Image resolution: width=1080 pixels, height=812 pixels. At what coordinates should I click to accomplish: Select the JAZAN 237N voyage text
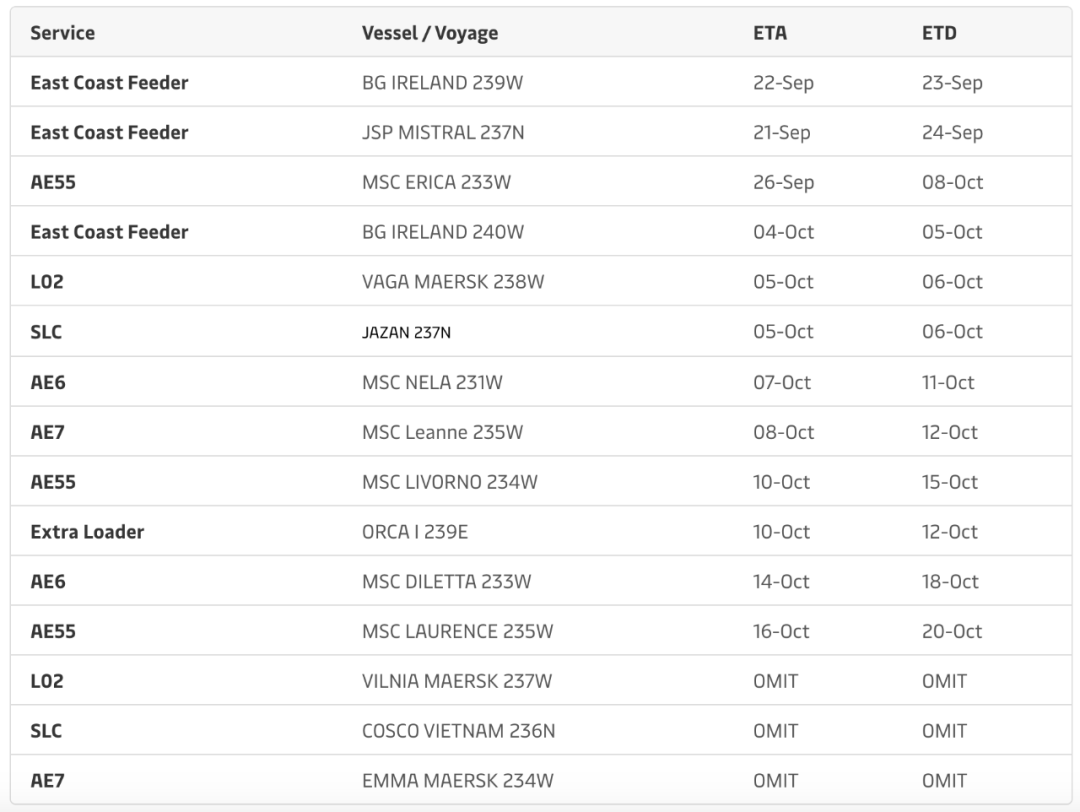click(x=406, y=332)
